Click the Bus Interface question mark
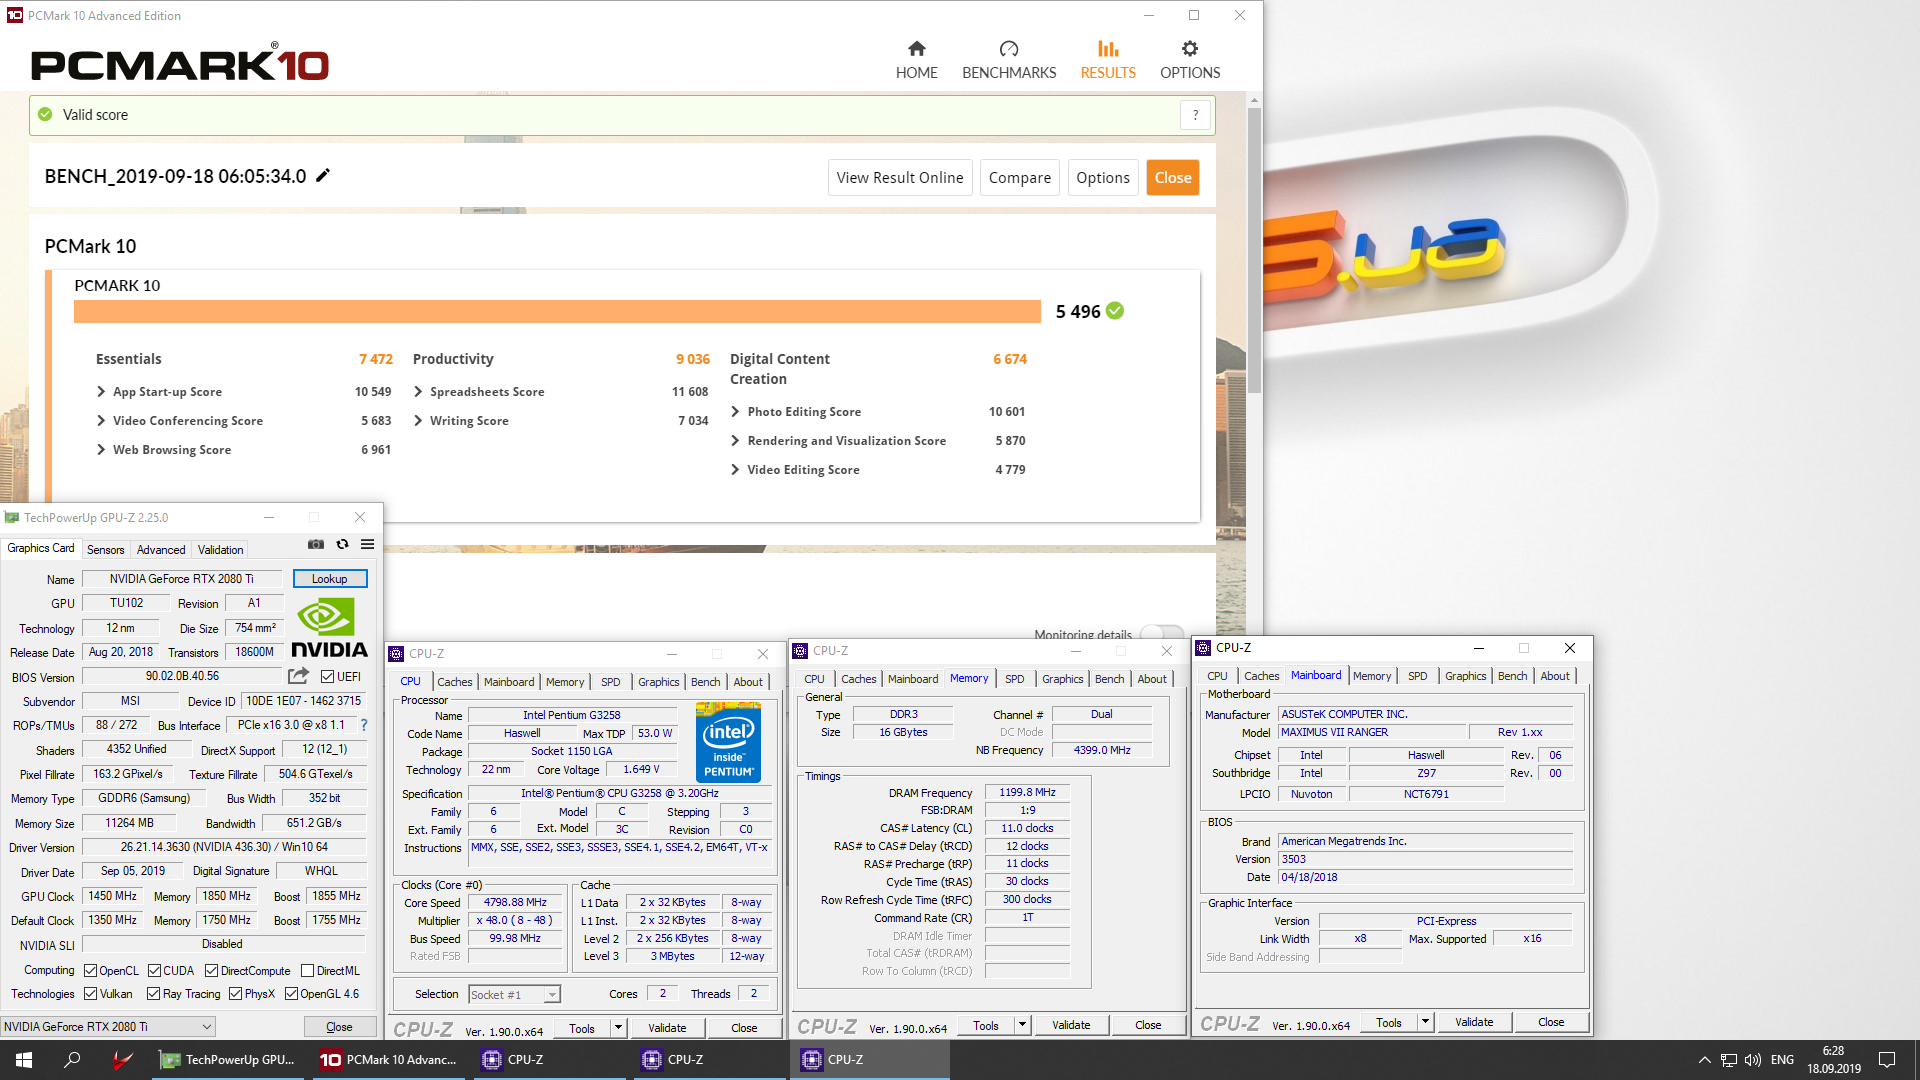This screenshot has height=1080, width=1920. [x=364, y=725]
